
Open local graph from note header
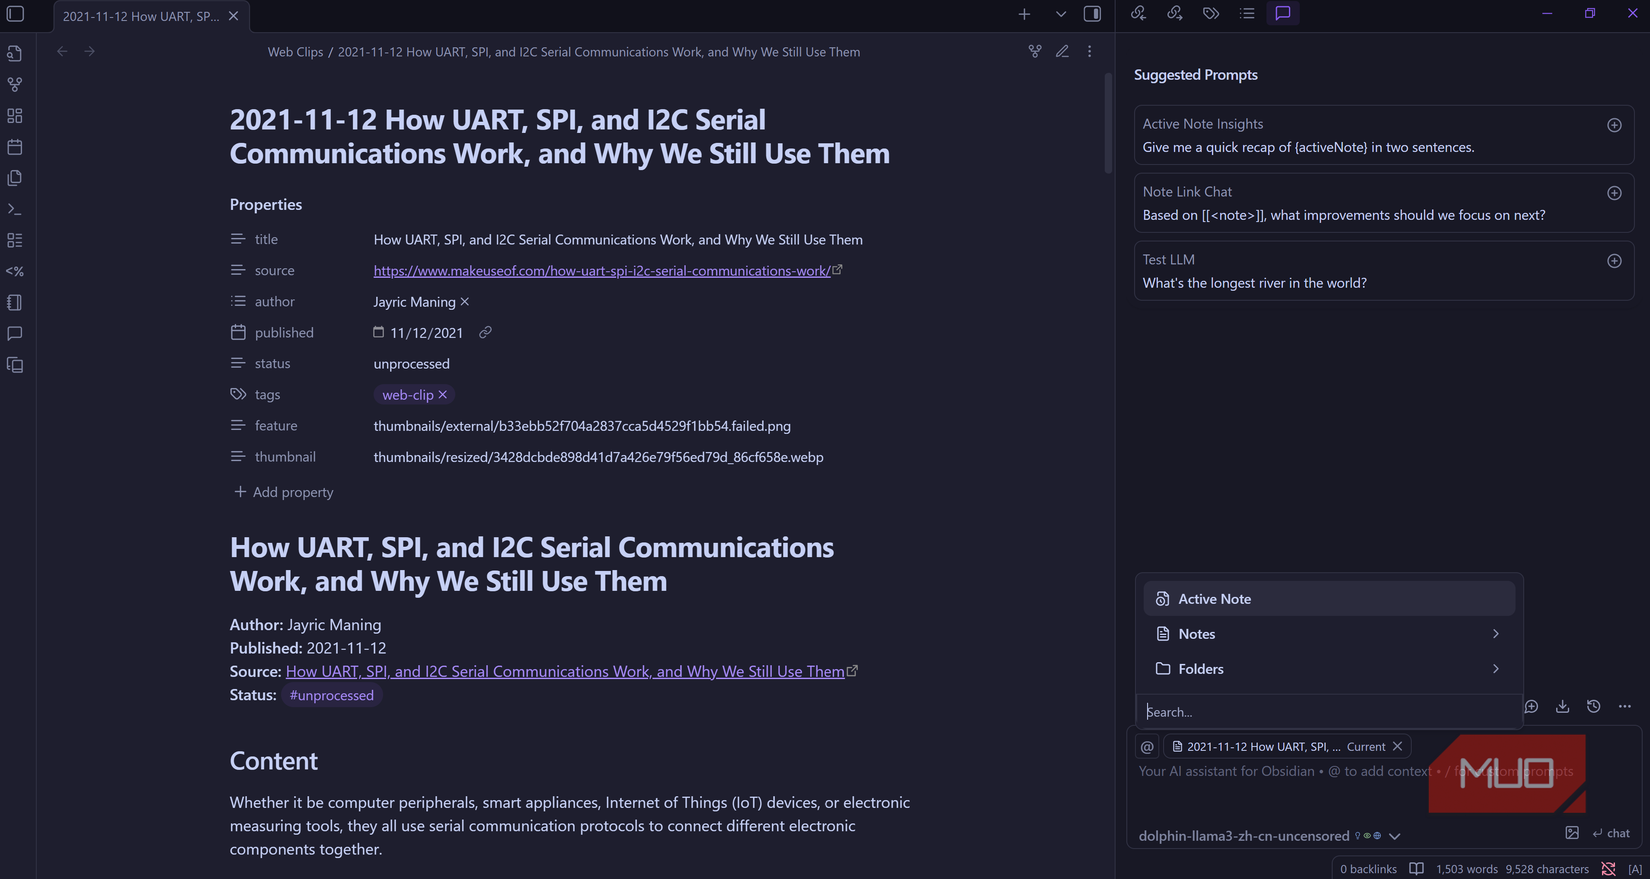pyautogui.click(x=1035, y=51)
